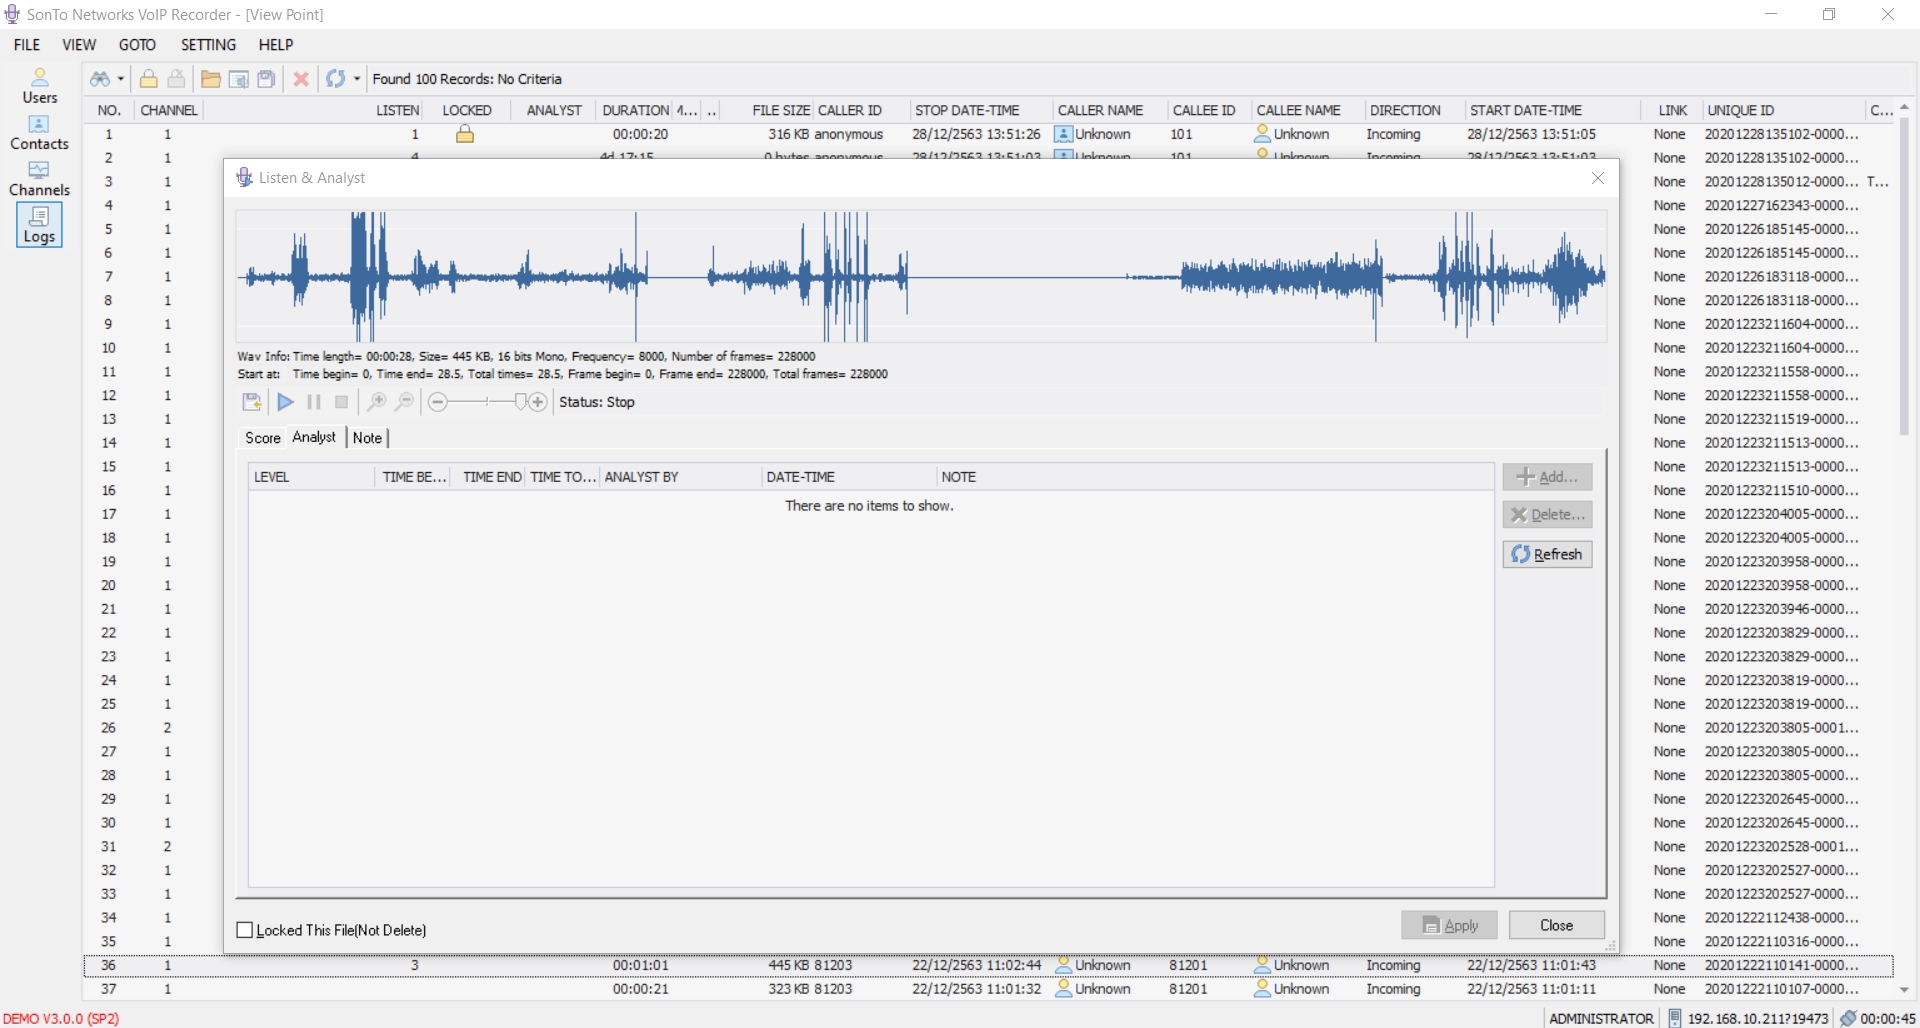
Task: Click the binoculars search icon
Action: [100, 79]
